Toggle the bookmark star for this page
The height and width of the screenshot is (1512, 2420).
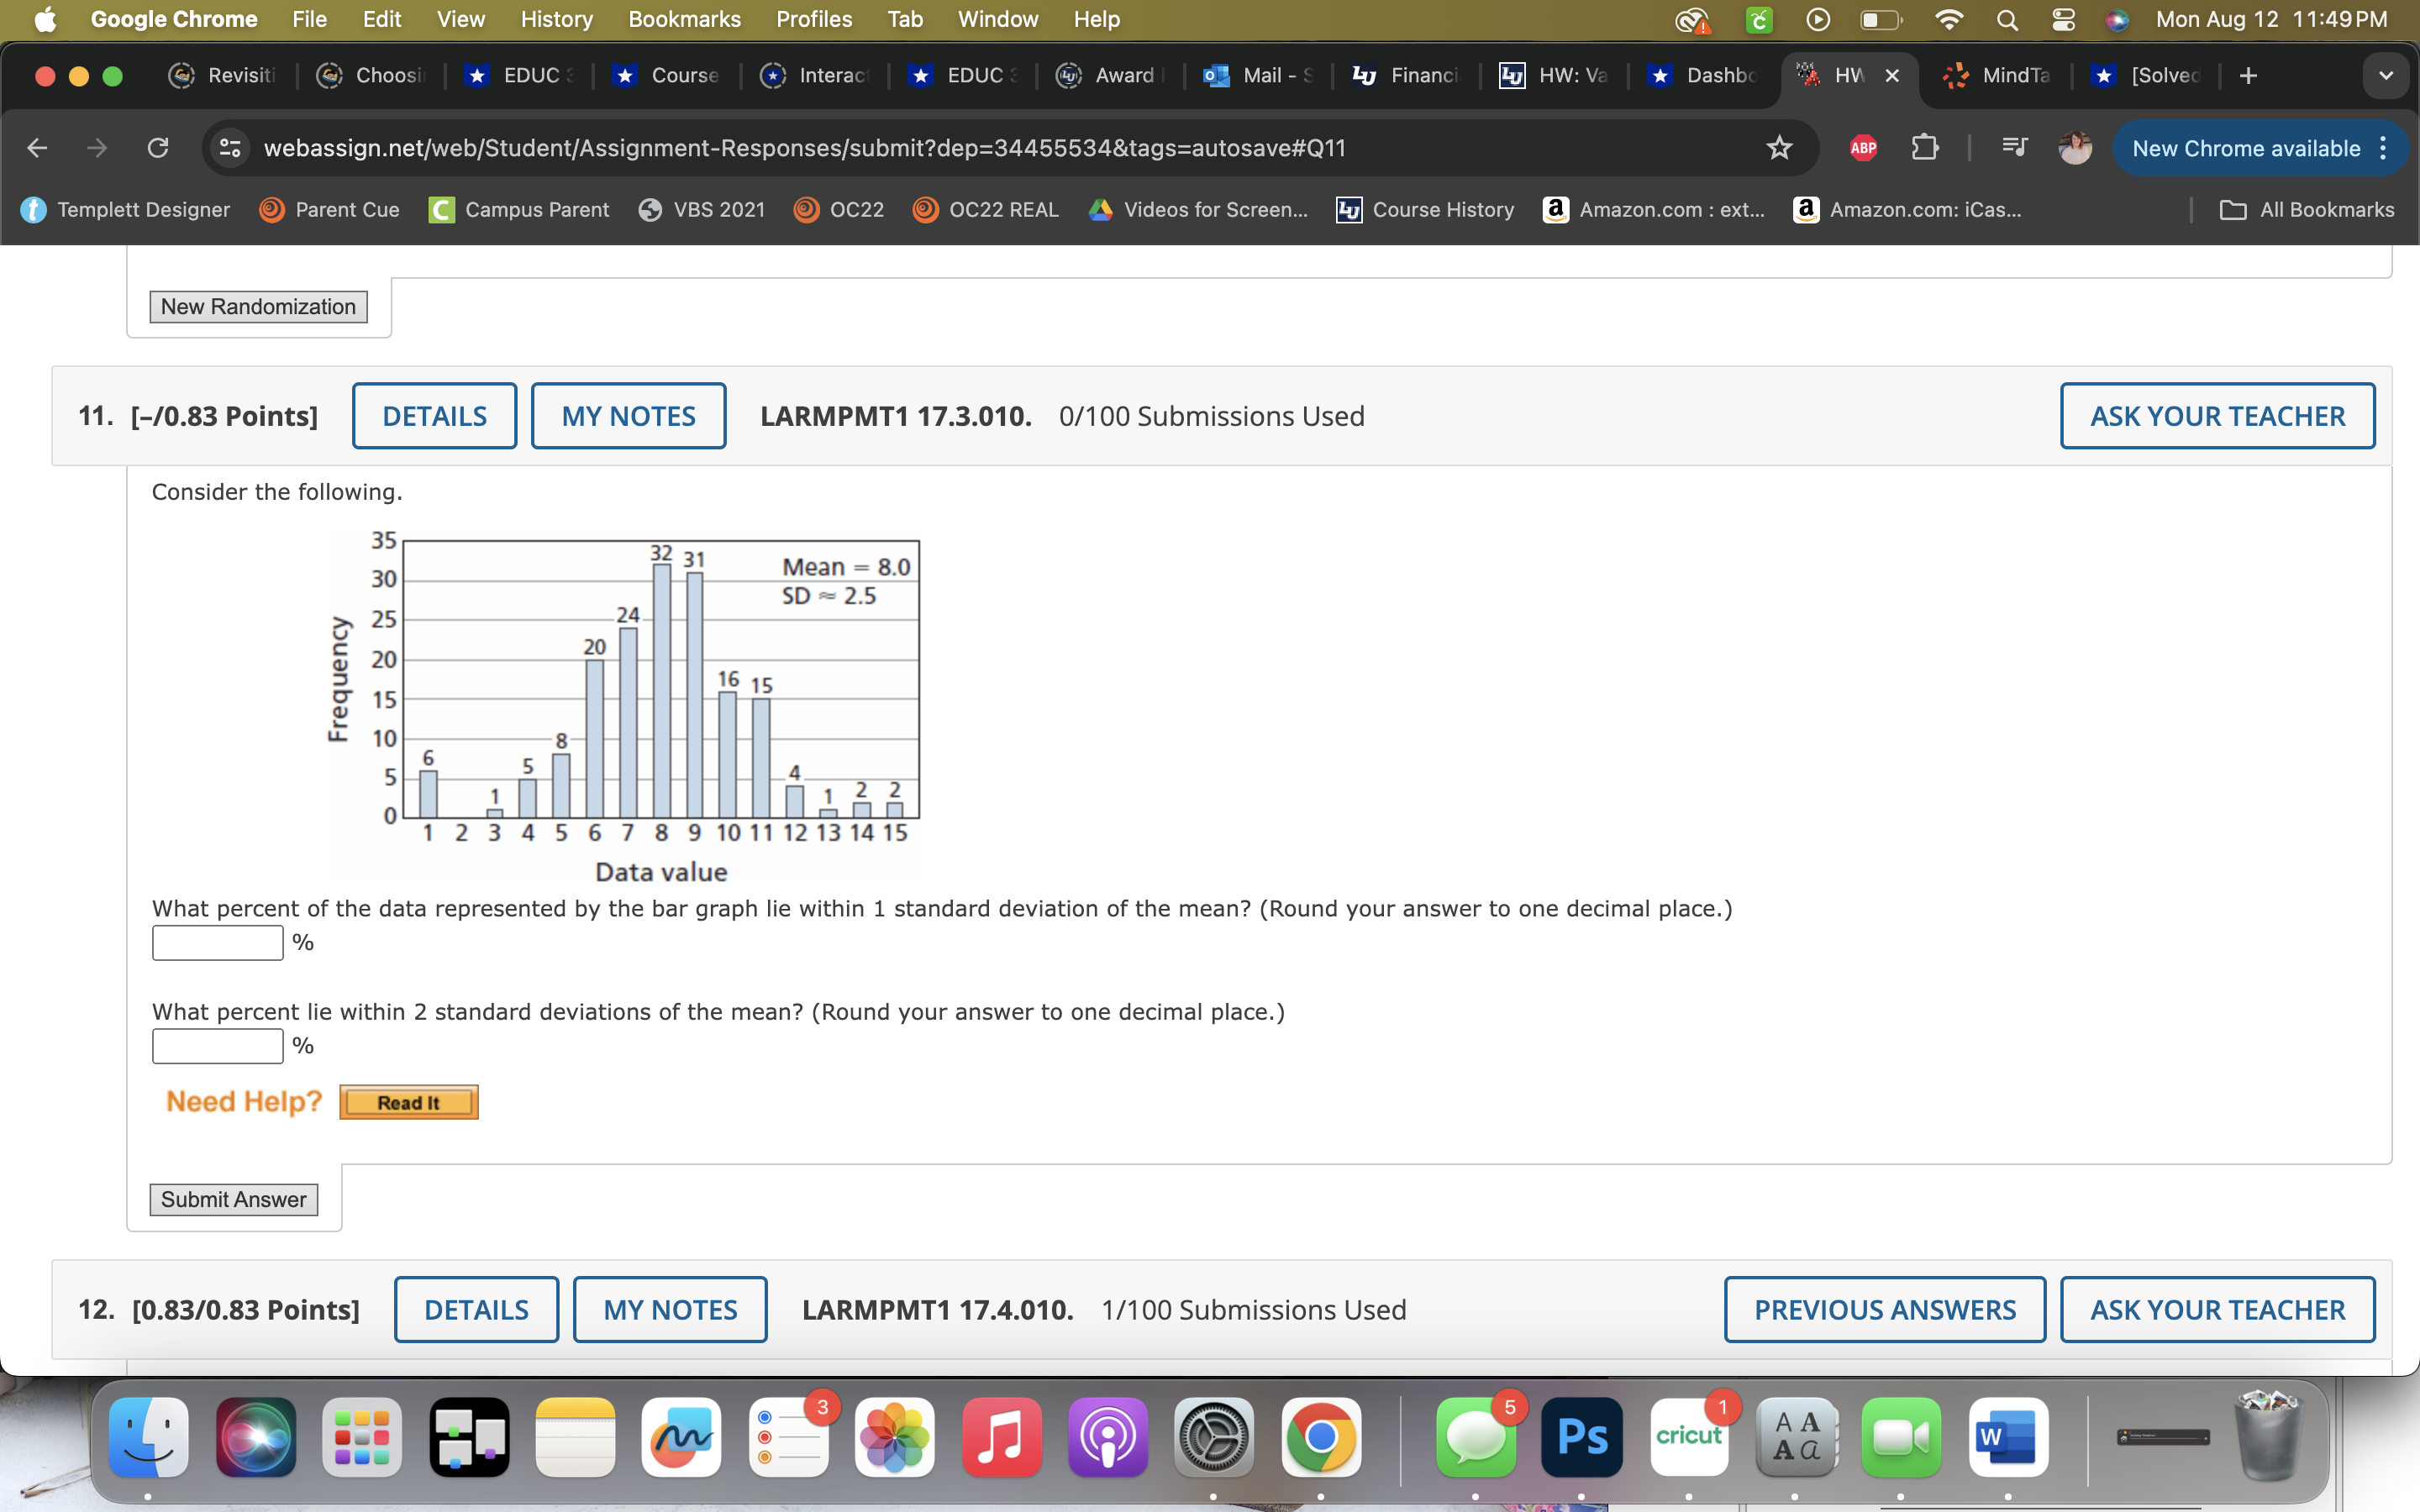pos(1779,148)
